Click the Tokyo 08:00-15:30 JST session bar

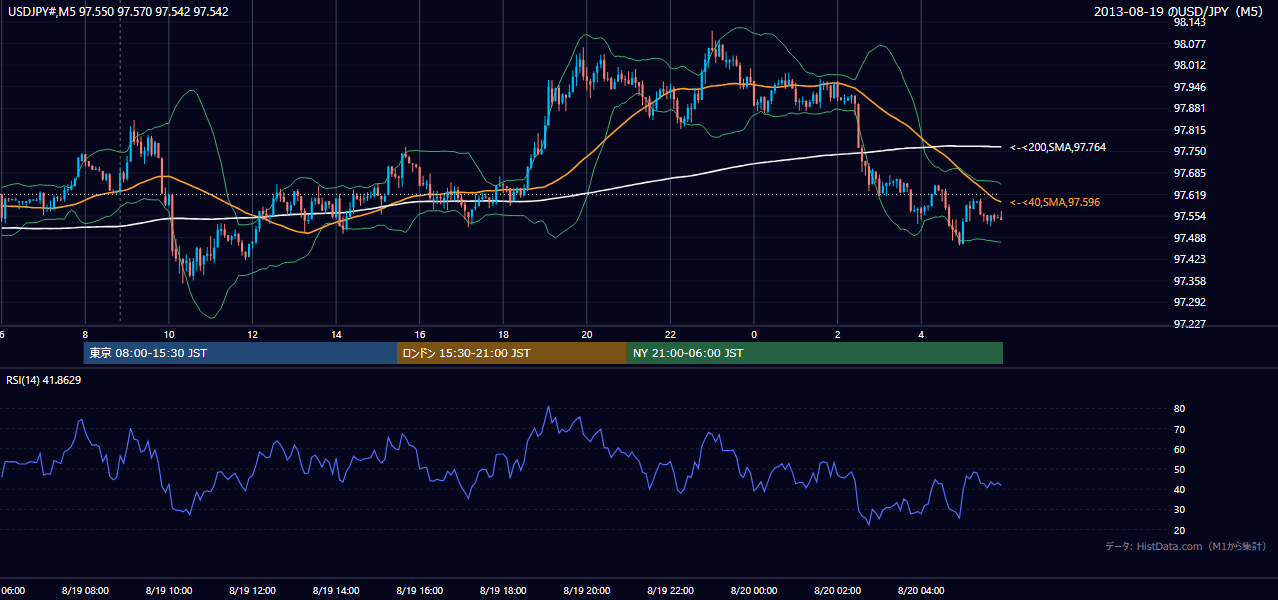(240, 353)
